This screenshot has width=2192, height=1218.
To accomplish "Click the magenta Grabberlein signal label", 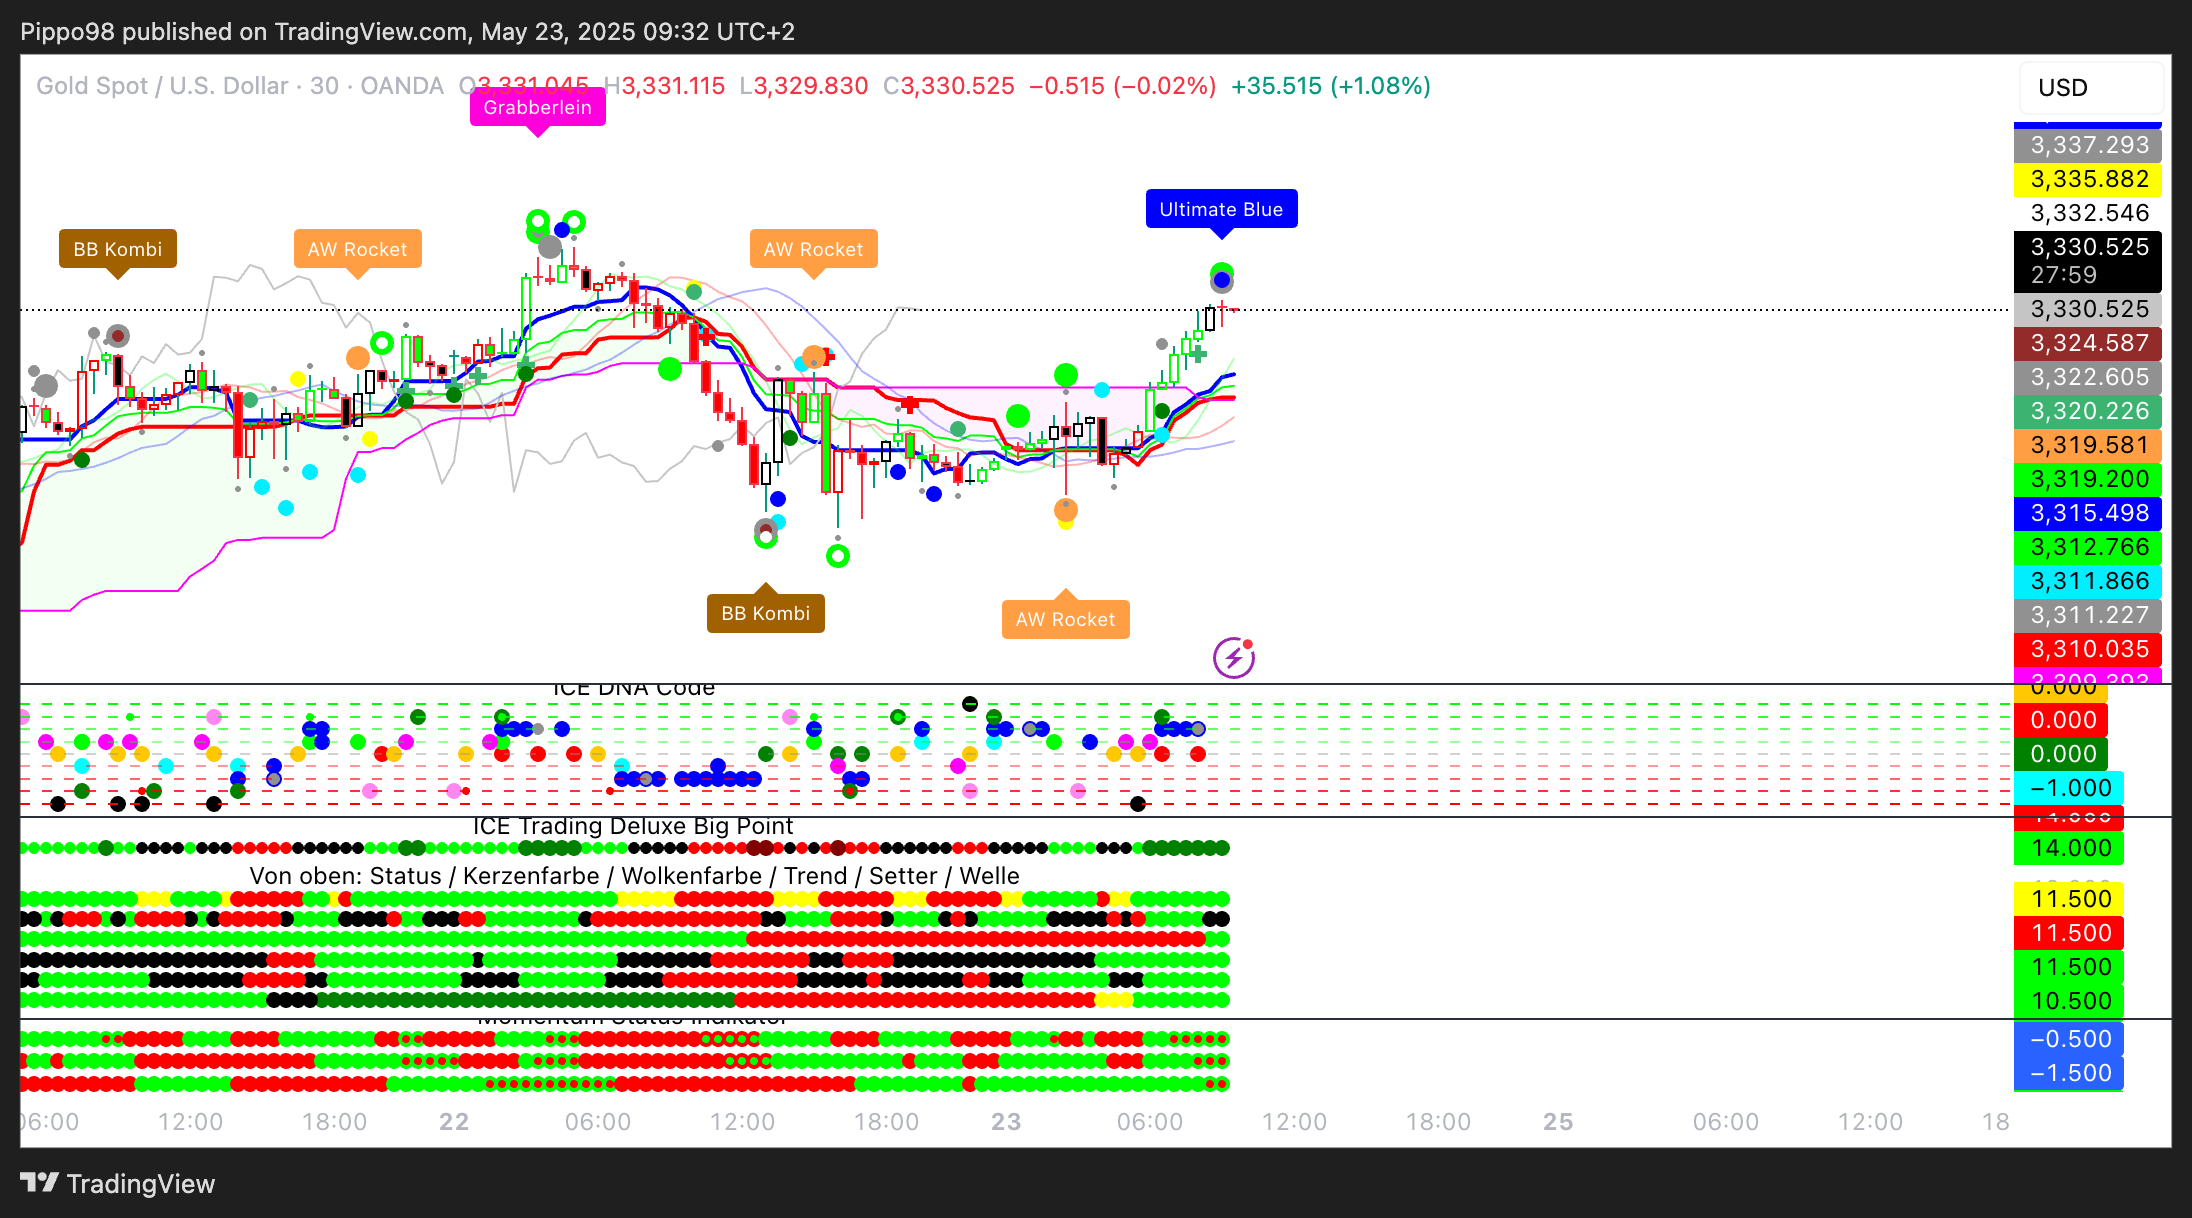I will click(537, 108).
